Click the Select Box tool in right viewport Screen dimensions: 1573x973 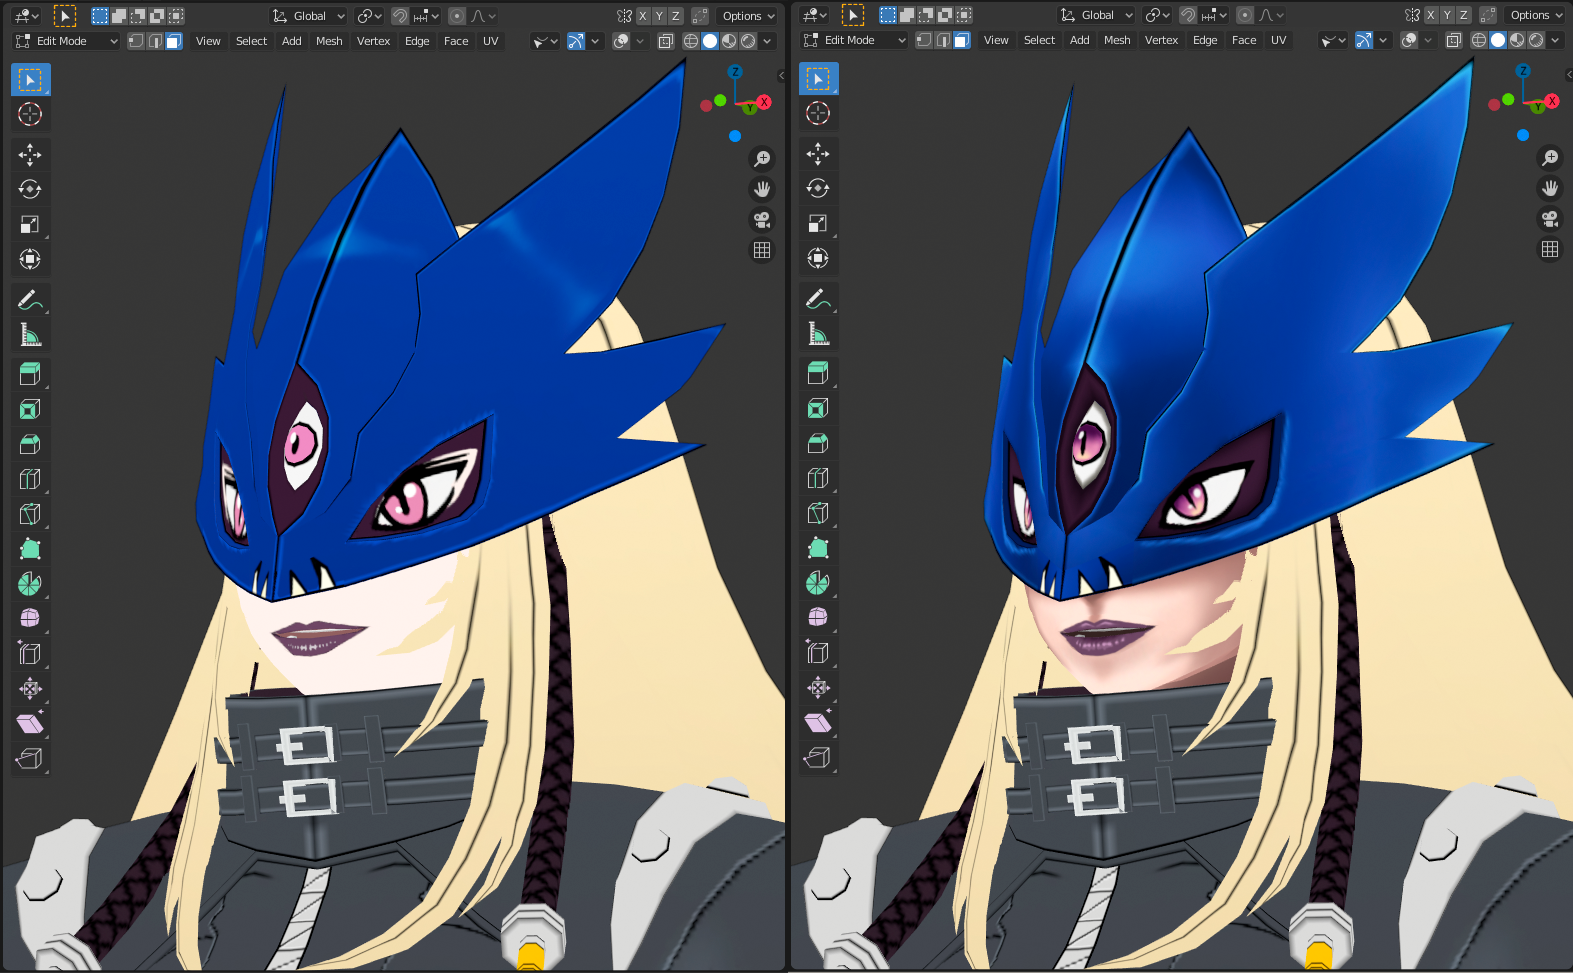(x=818, y=78)
